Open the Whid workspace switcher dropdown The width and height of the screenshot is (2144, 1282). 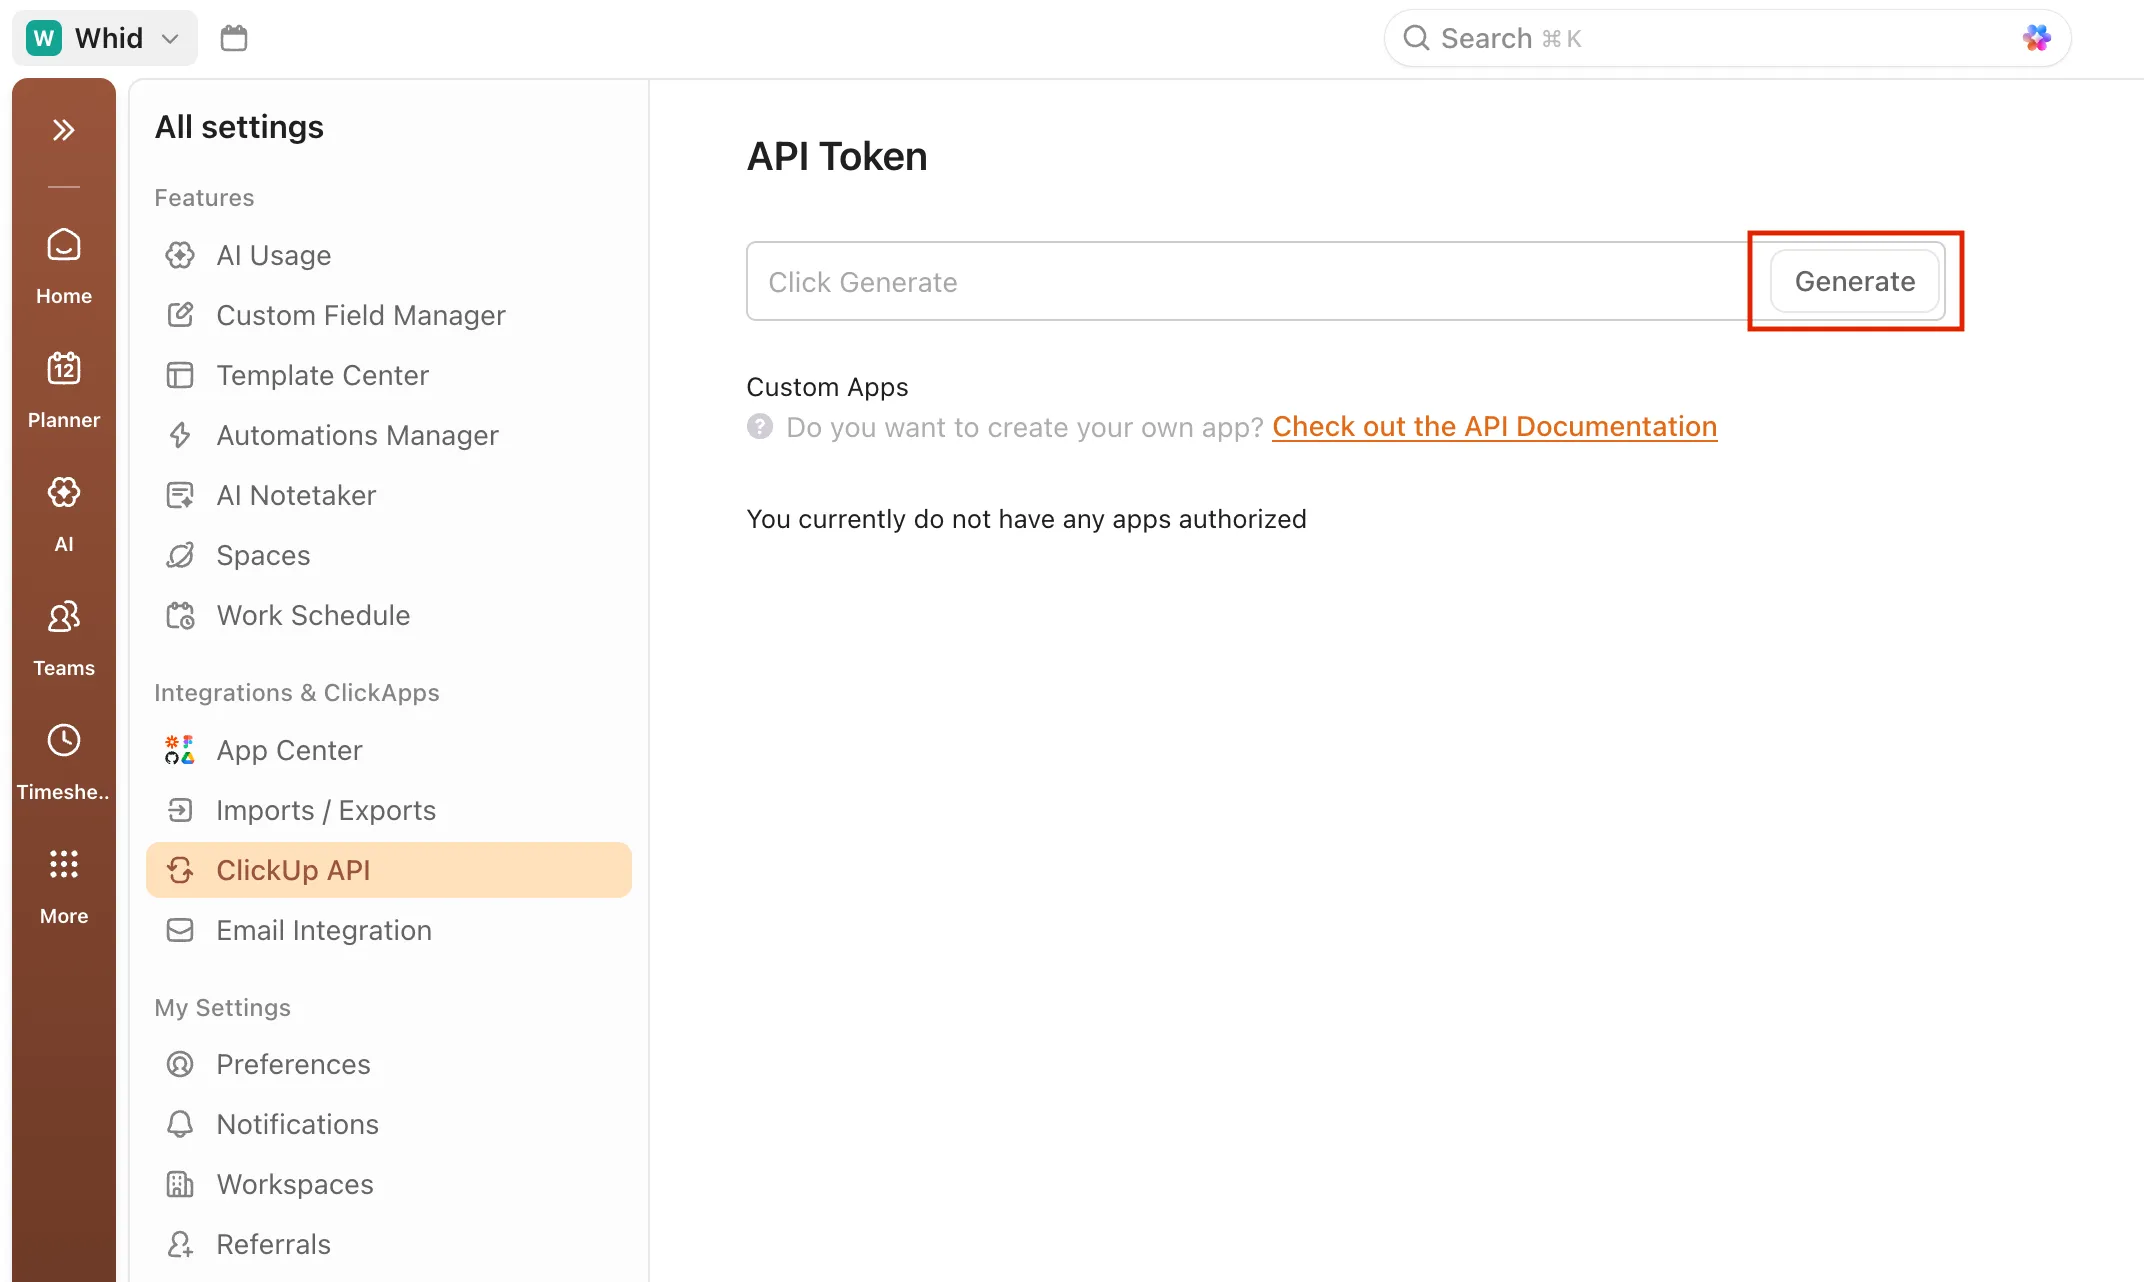point(105,38)
